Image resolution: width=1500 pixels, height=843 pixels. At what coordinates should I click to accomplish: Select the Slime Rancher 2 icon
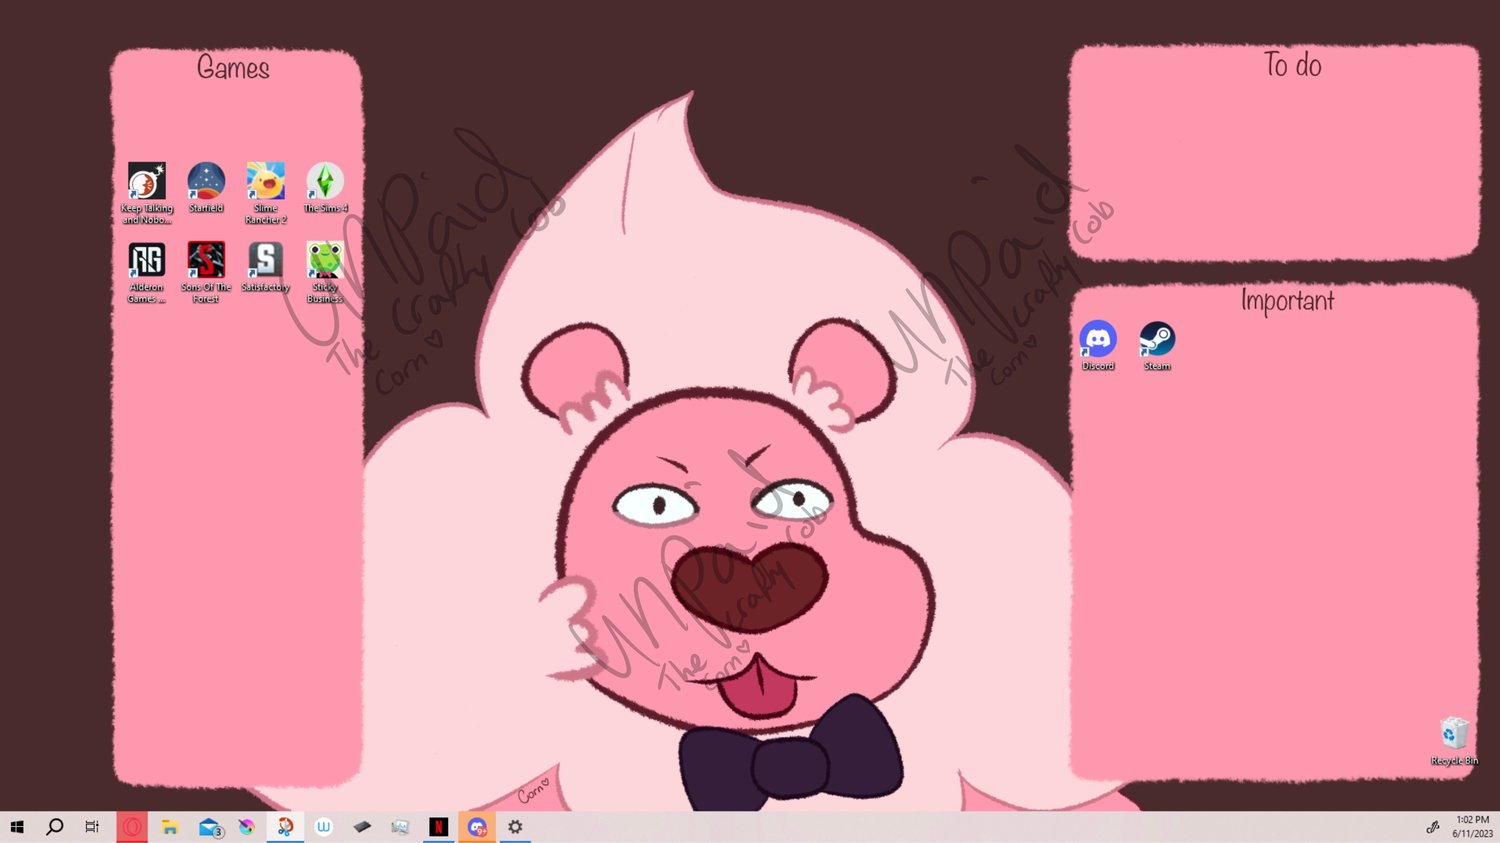266,193
